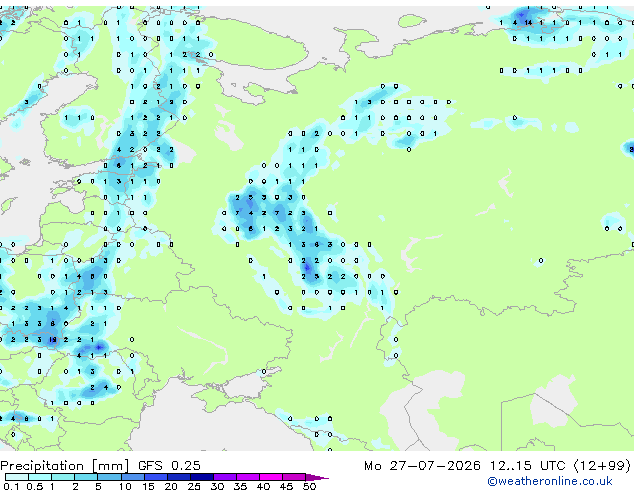
Task: Click the 0.5–1 mm legend swatch
Action: click(x=40, y=477)
